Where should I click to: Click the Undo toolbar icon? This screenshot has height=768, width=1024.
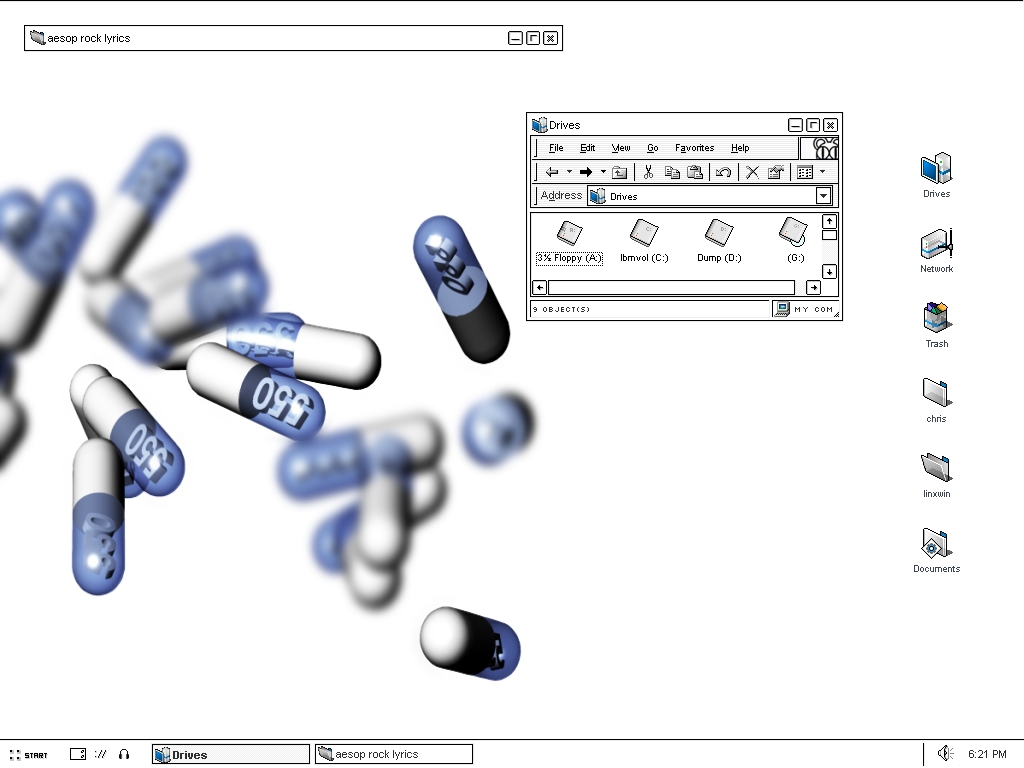pos(724,172)
